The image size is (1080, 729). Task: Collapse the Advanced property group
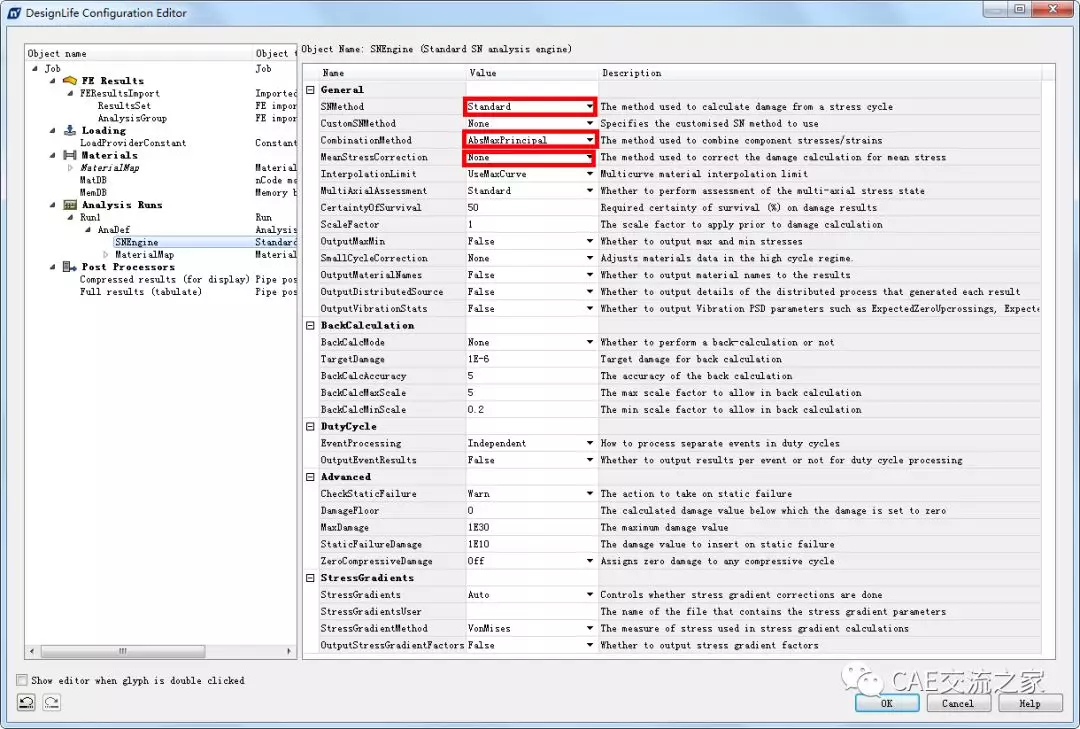tap(310, 477)
